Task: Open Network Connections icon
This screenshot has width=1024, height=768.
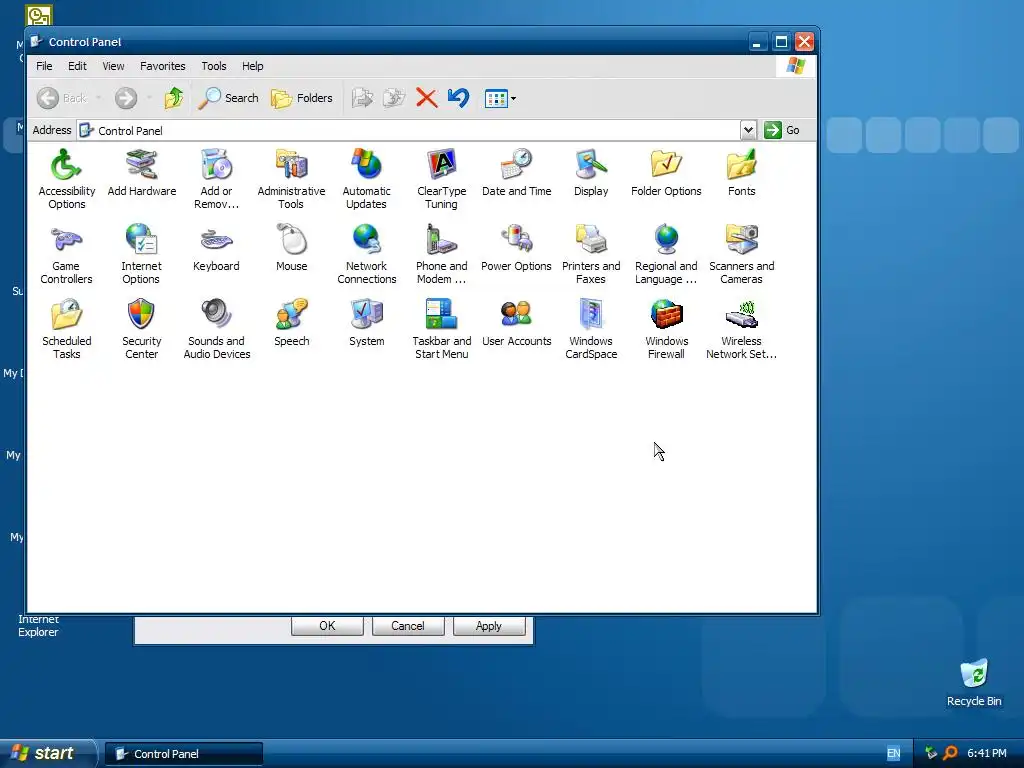Action: point(366,253)
